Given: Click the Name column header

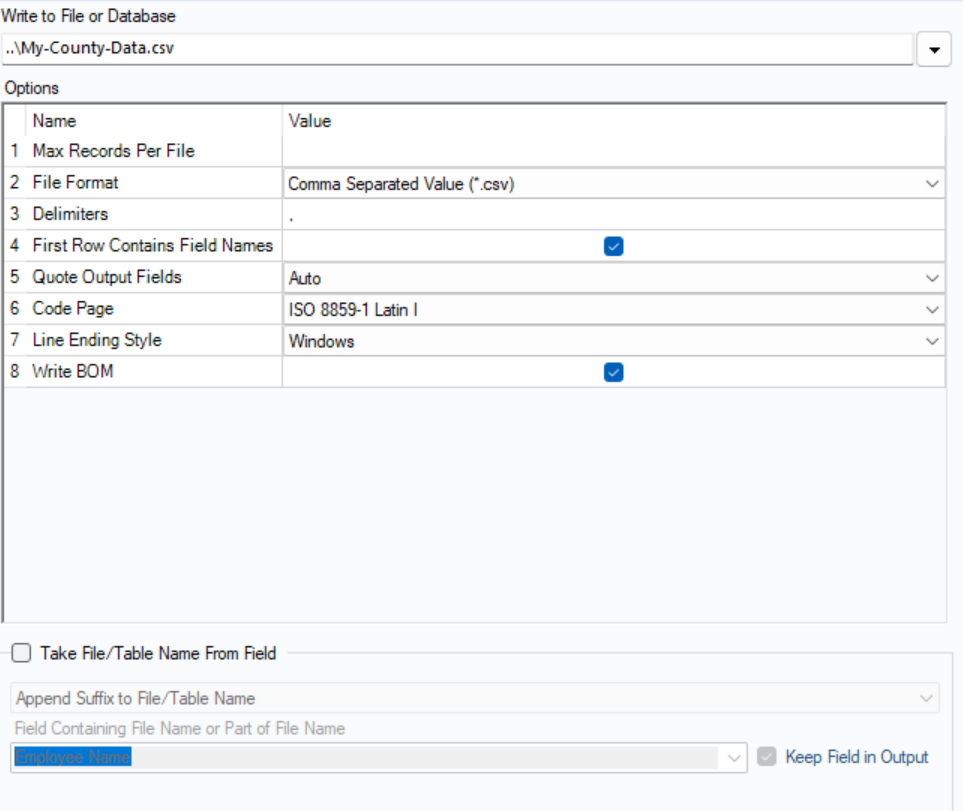Looking at the screenshot, I should click(54, 121).
